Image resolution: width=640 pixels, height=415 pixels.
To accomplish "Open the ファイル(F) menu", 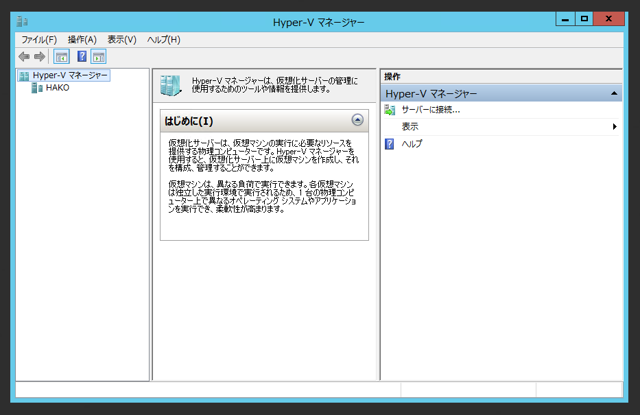I will [39, 40].
